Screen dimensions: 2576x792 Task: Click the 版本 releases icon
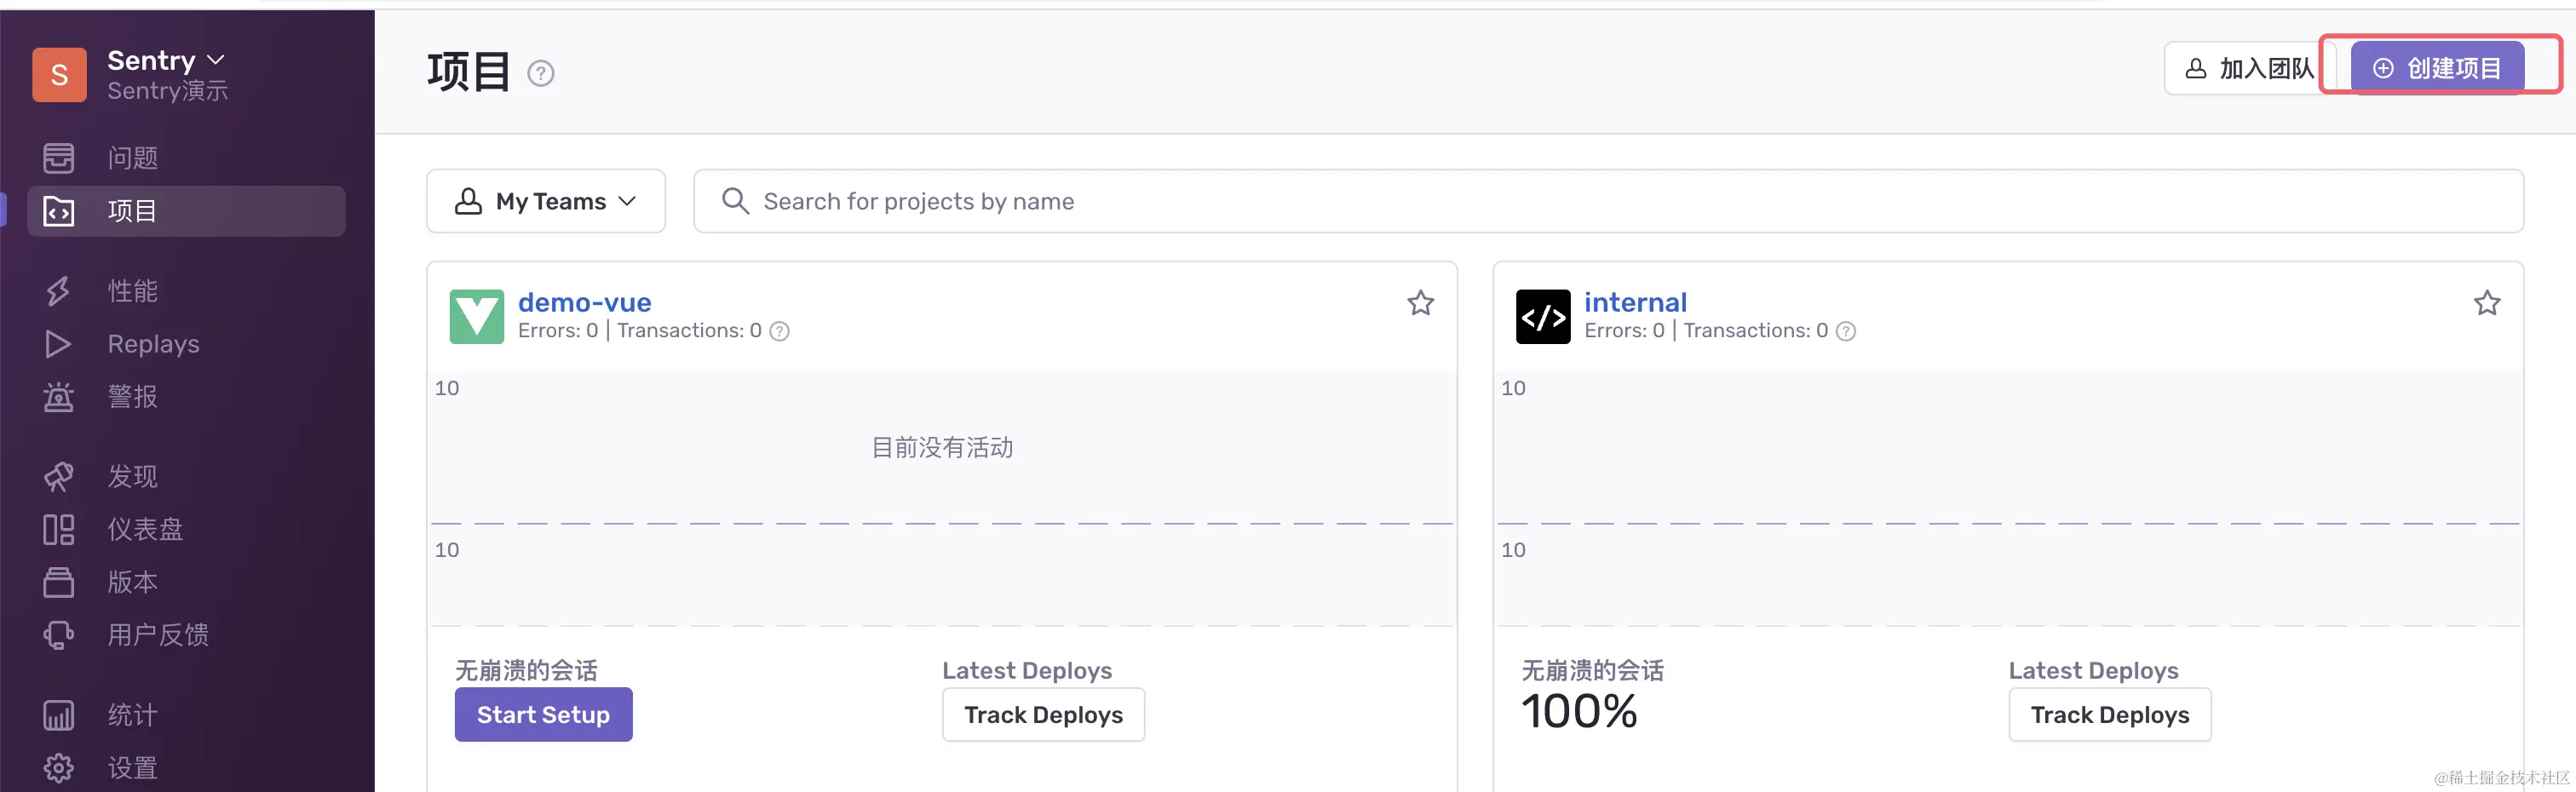pos(58,582)
